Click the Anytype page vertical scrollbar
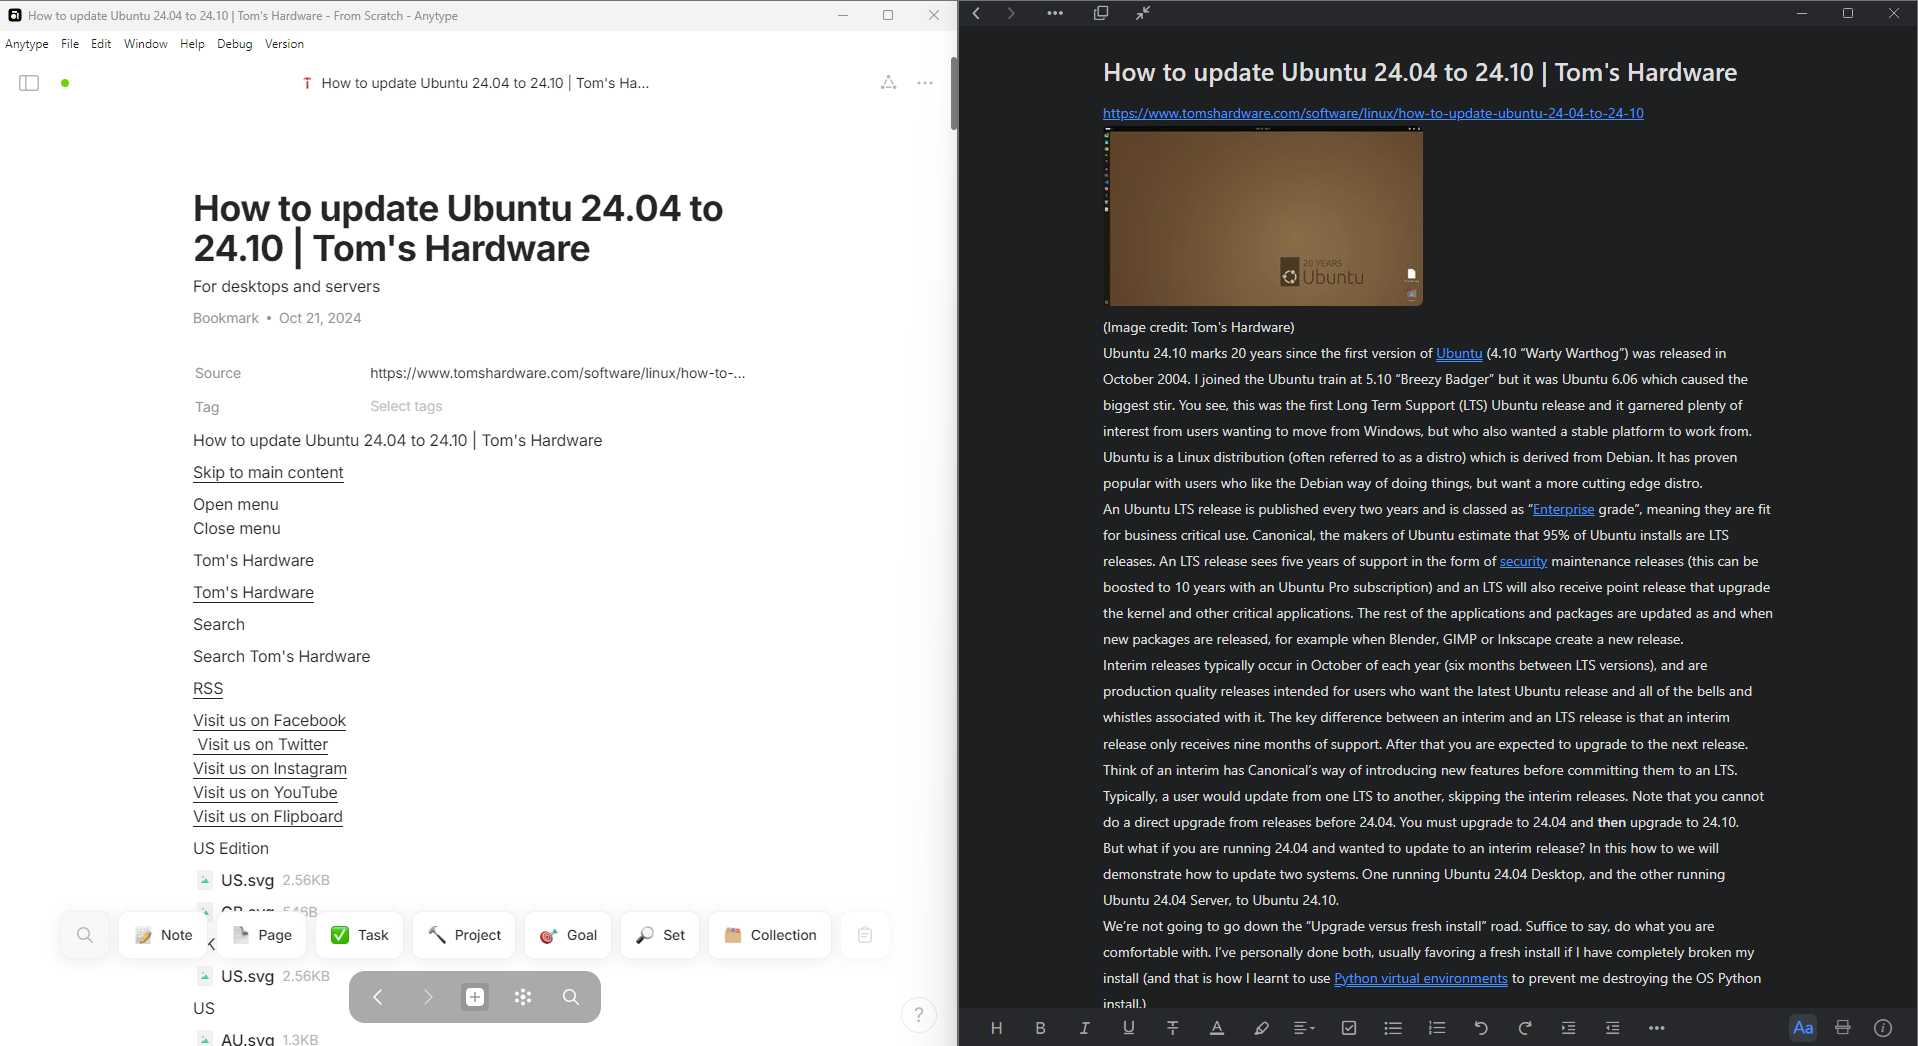This screenshot has width=1918, height=1046. tap(954, 92)
